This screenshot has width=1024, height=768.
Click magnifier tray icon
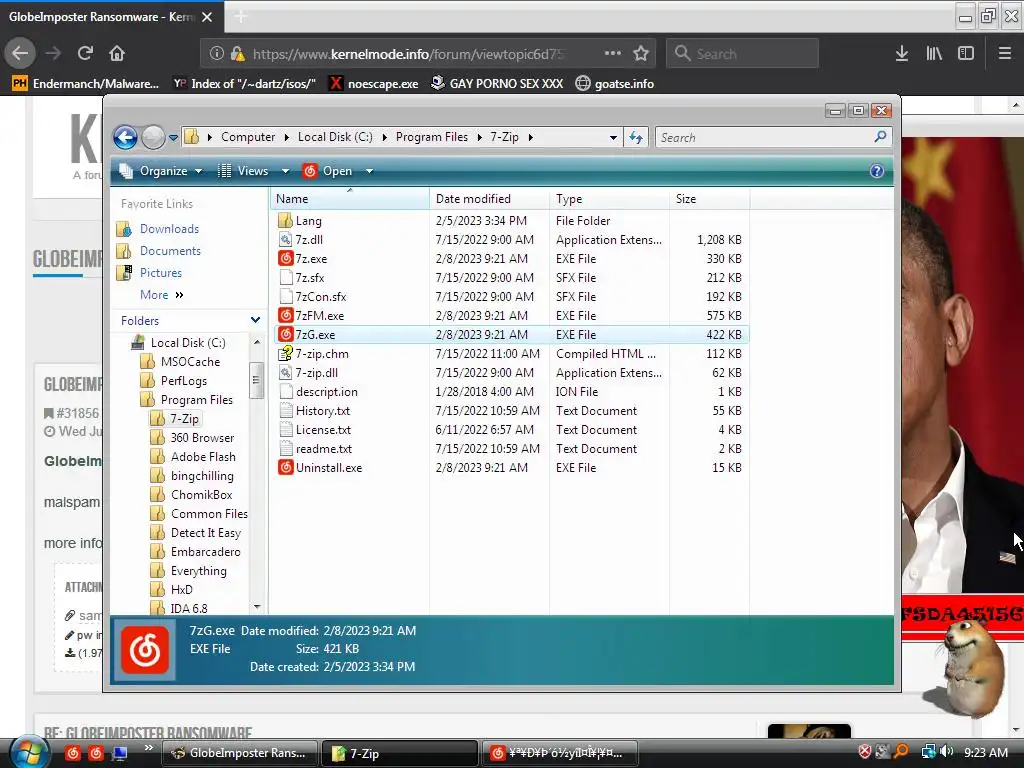901,752
